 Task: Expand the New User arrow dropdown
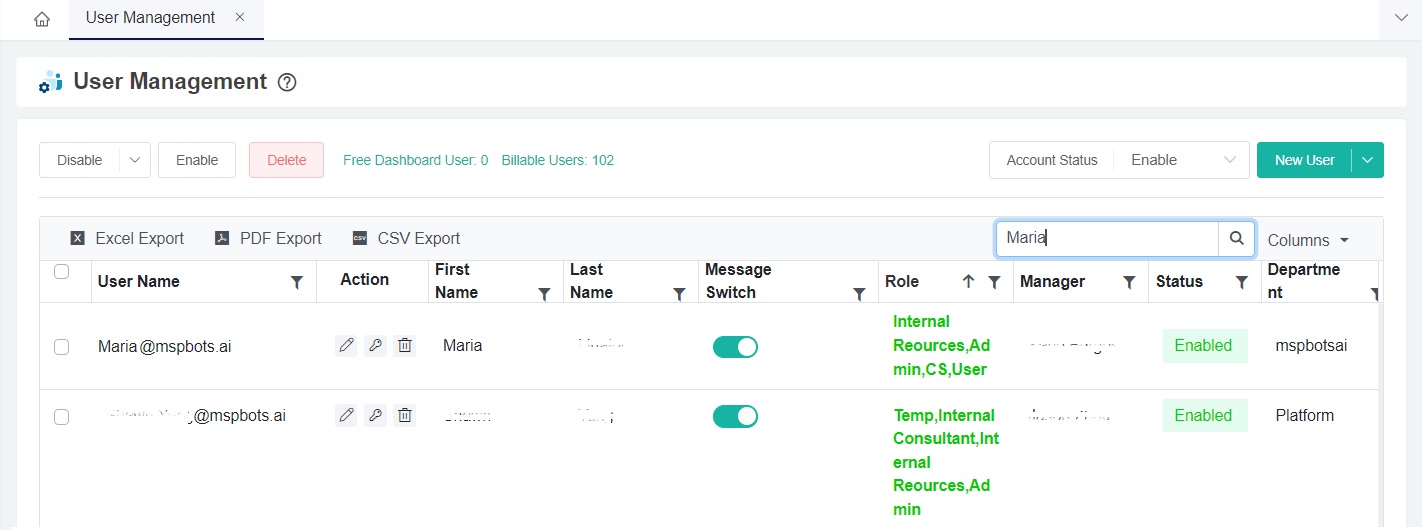(x=1367, y=160)
